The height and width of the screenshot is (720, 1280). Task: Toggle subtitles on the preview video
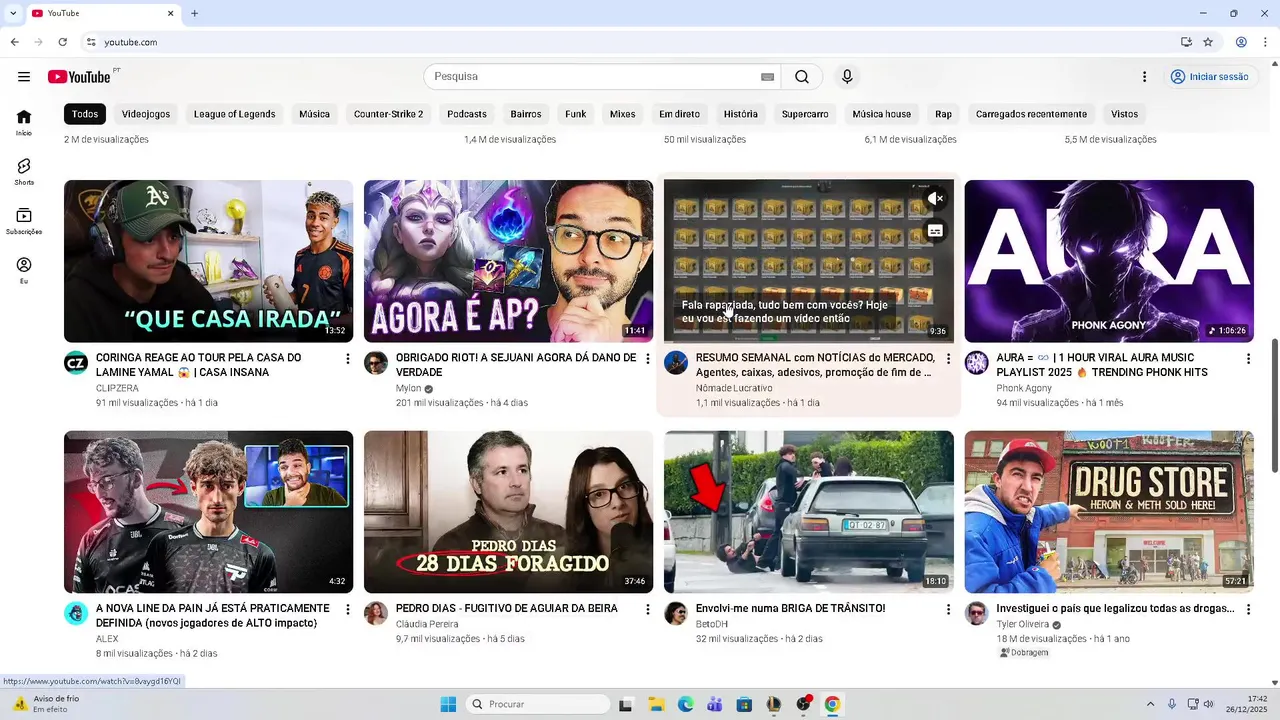pyautogui.click(x=935, y=231)
